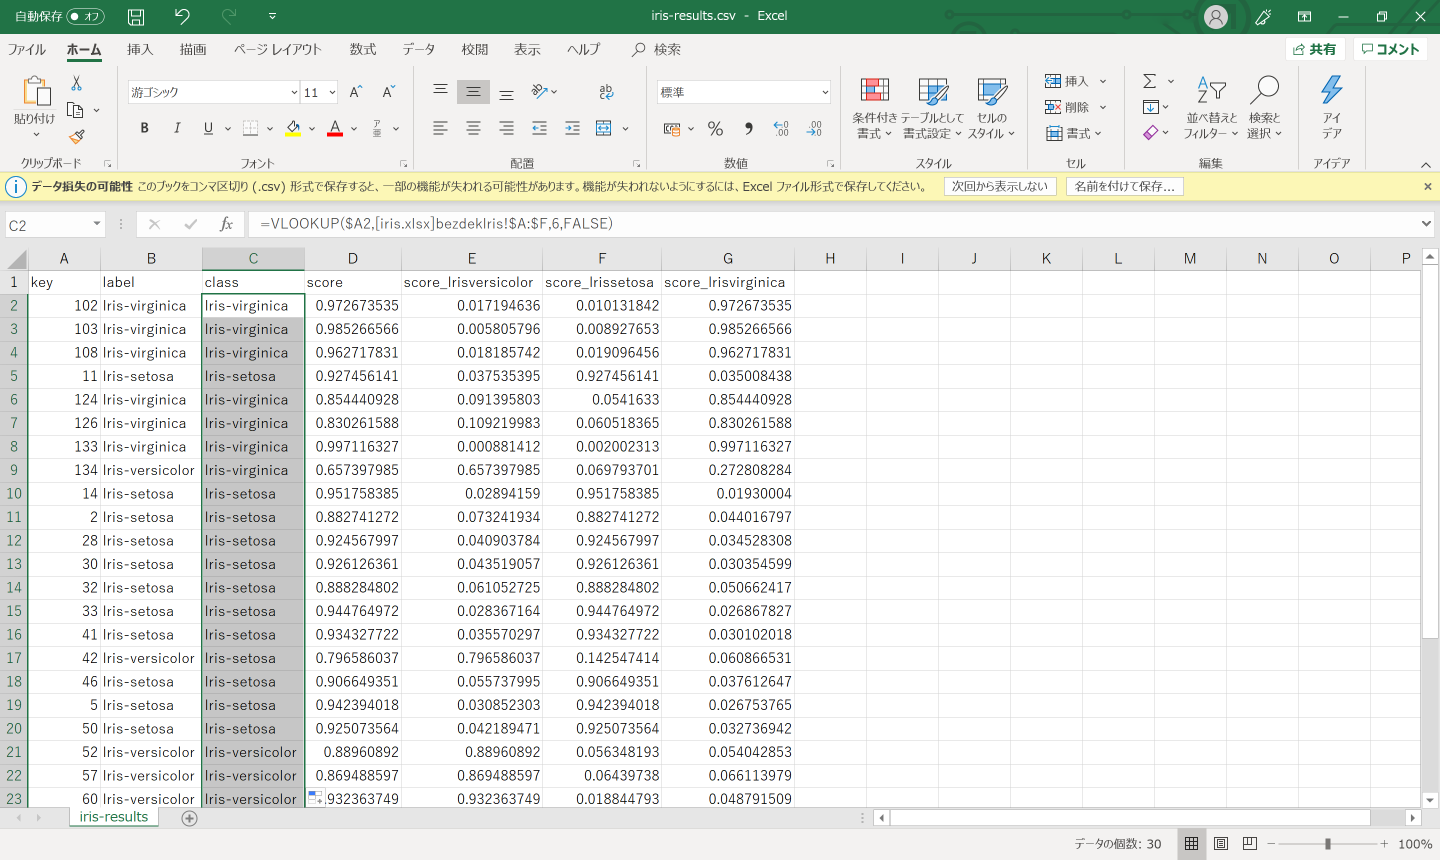Decrease indent icon
The width and height of the screenshot is (1440, 860).
[539, 128]
